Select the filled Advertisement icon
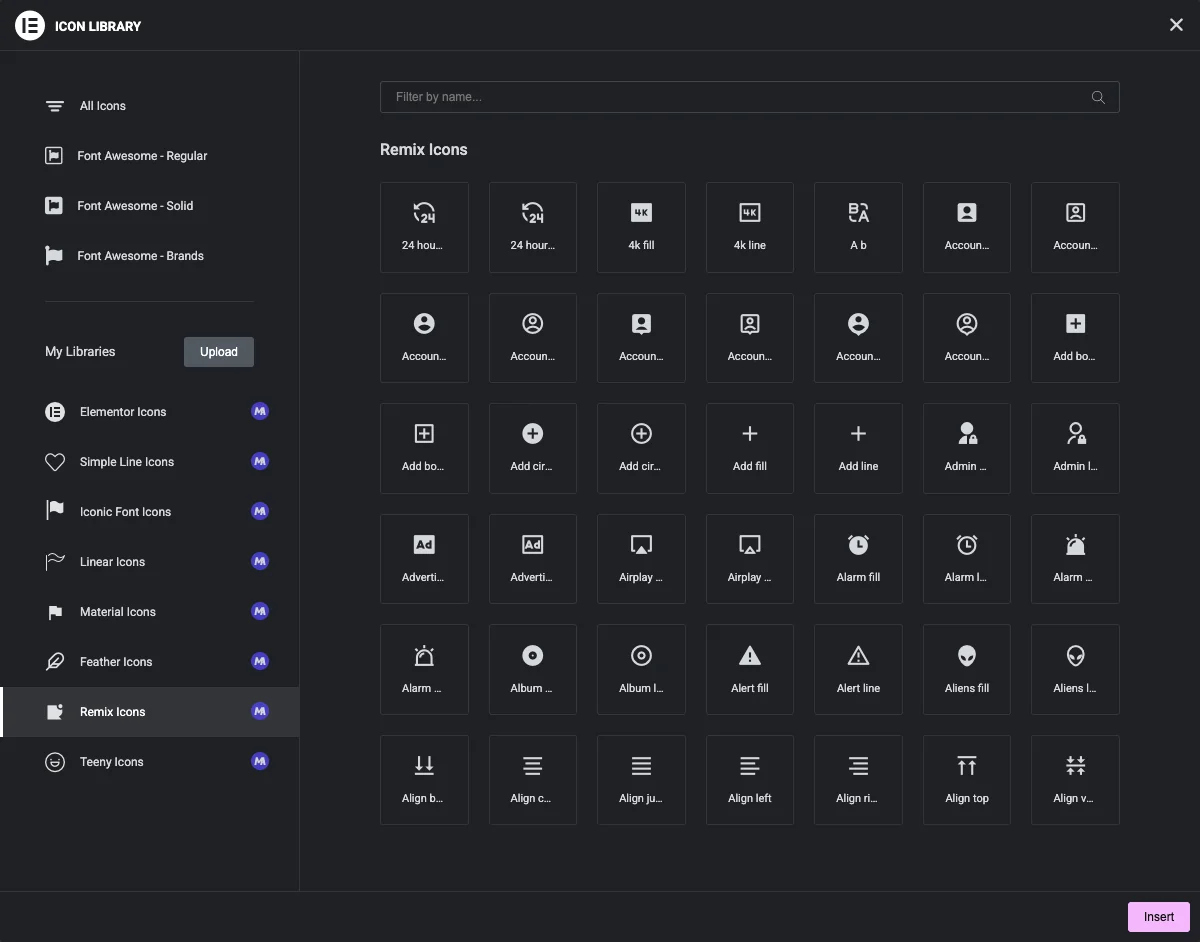 [424, 559]
